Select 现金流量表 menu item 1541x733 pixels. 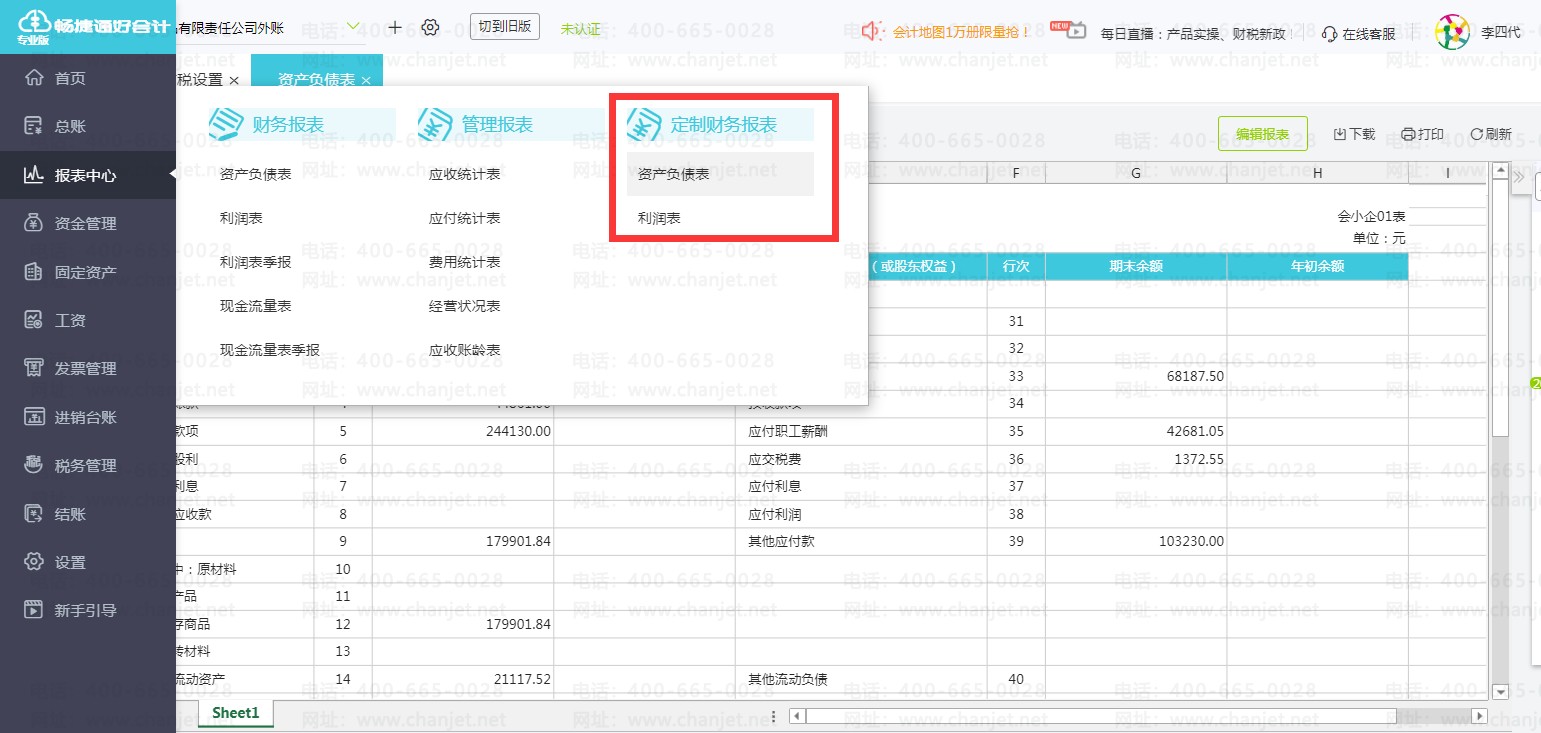coord(256,306)
